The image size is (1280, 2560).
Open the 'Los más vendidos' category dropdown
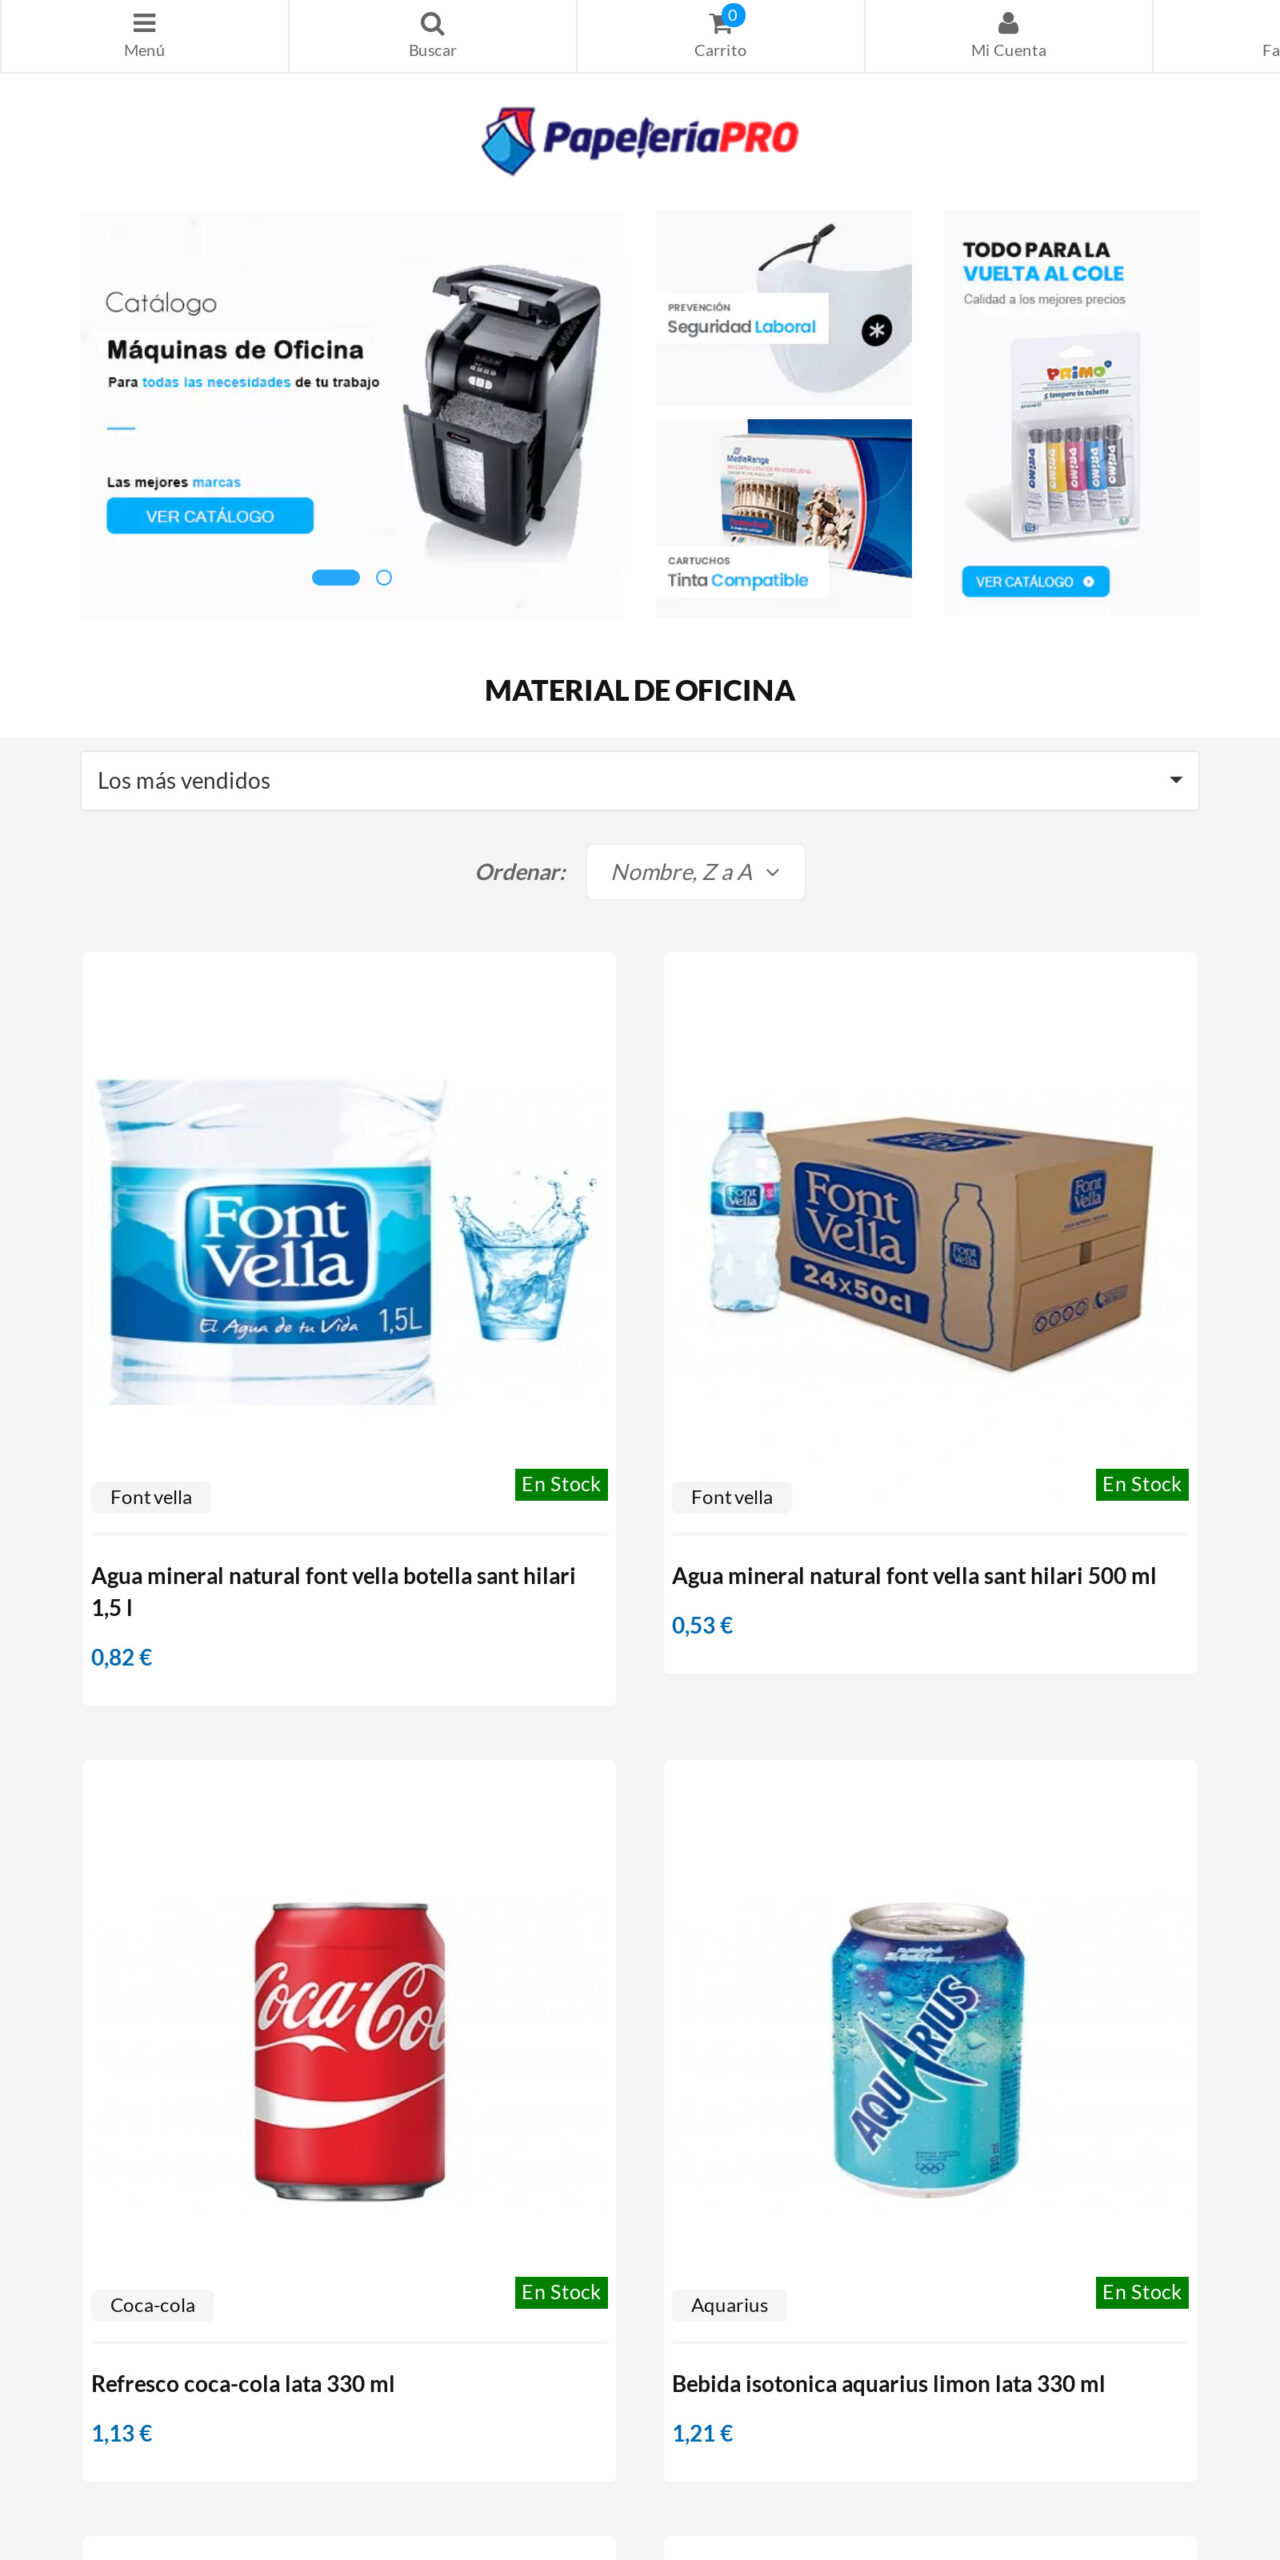pyautogui.click(x=640, y=781)
